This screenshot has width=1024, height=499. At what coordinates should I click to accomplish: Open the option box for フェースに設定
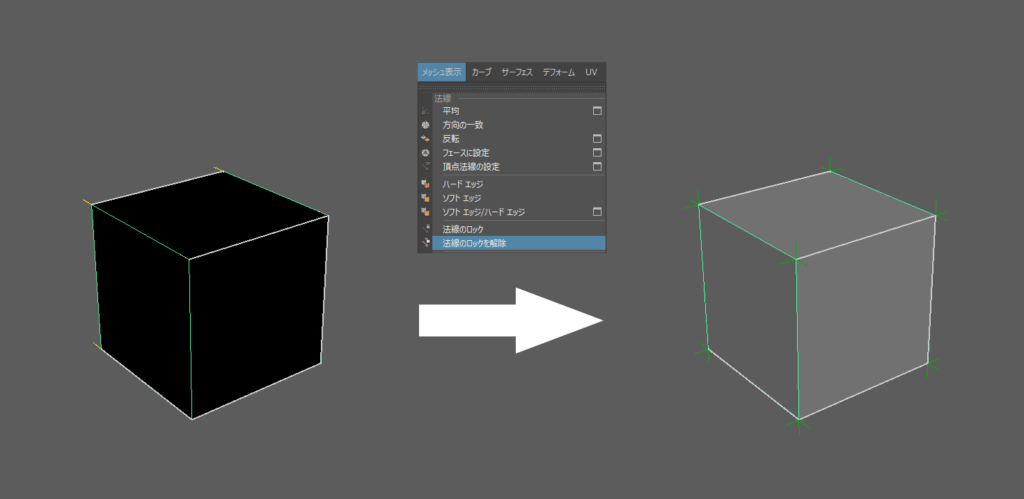click(x=597, y=152)
